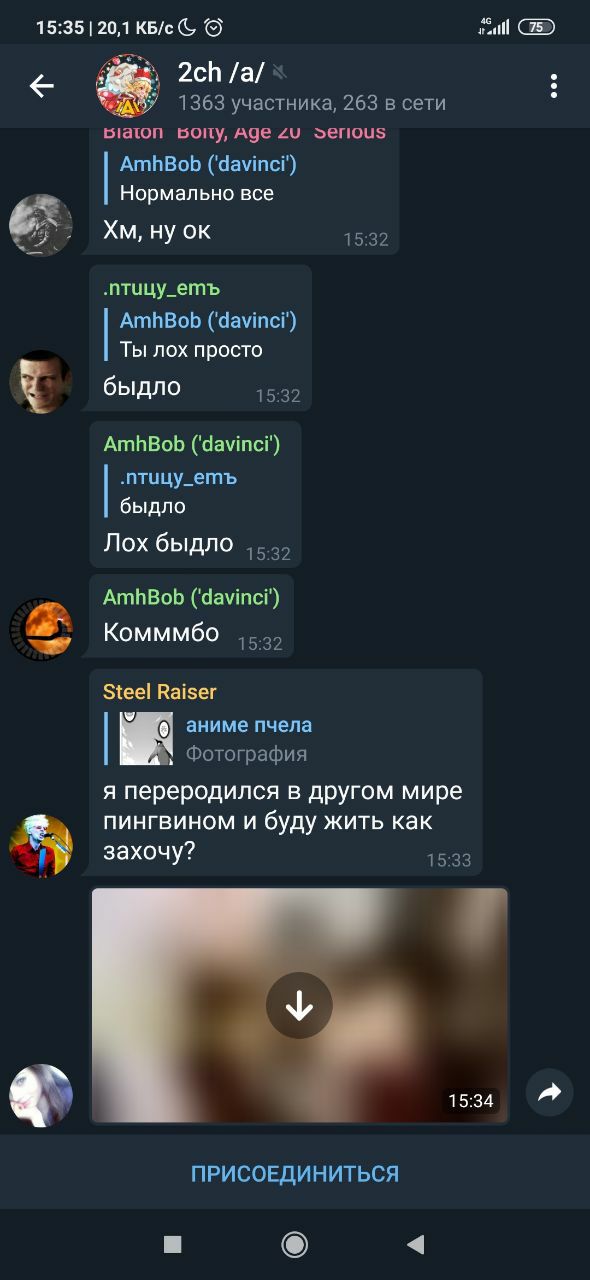Open the аниме пчела photo reply preview

point(215,739)
